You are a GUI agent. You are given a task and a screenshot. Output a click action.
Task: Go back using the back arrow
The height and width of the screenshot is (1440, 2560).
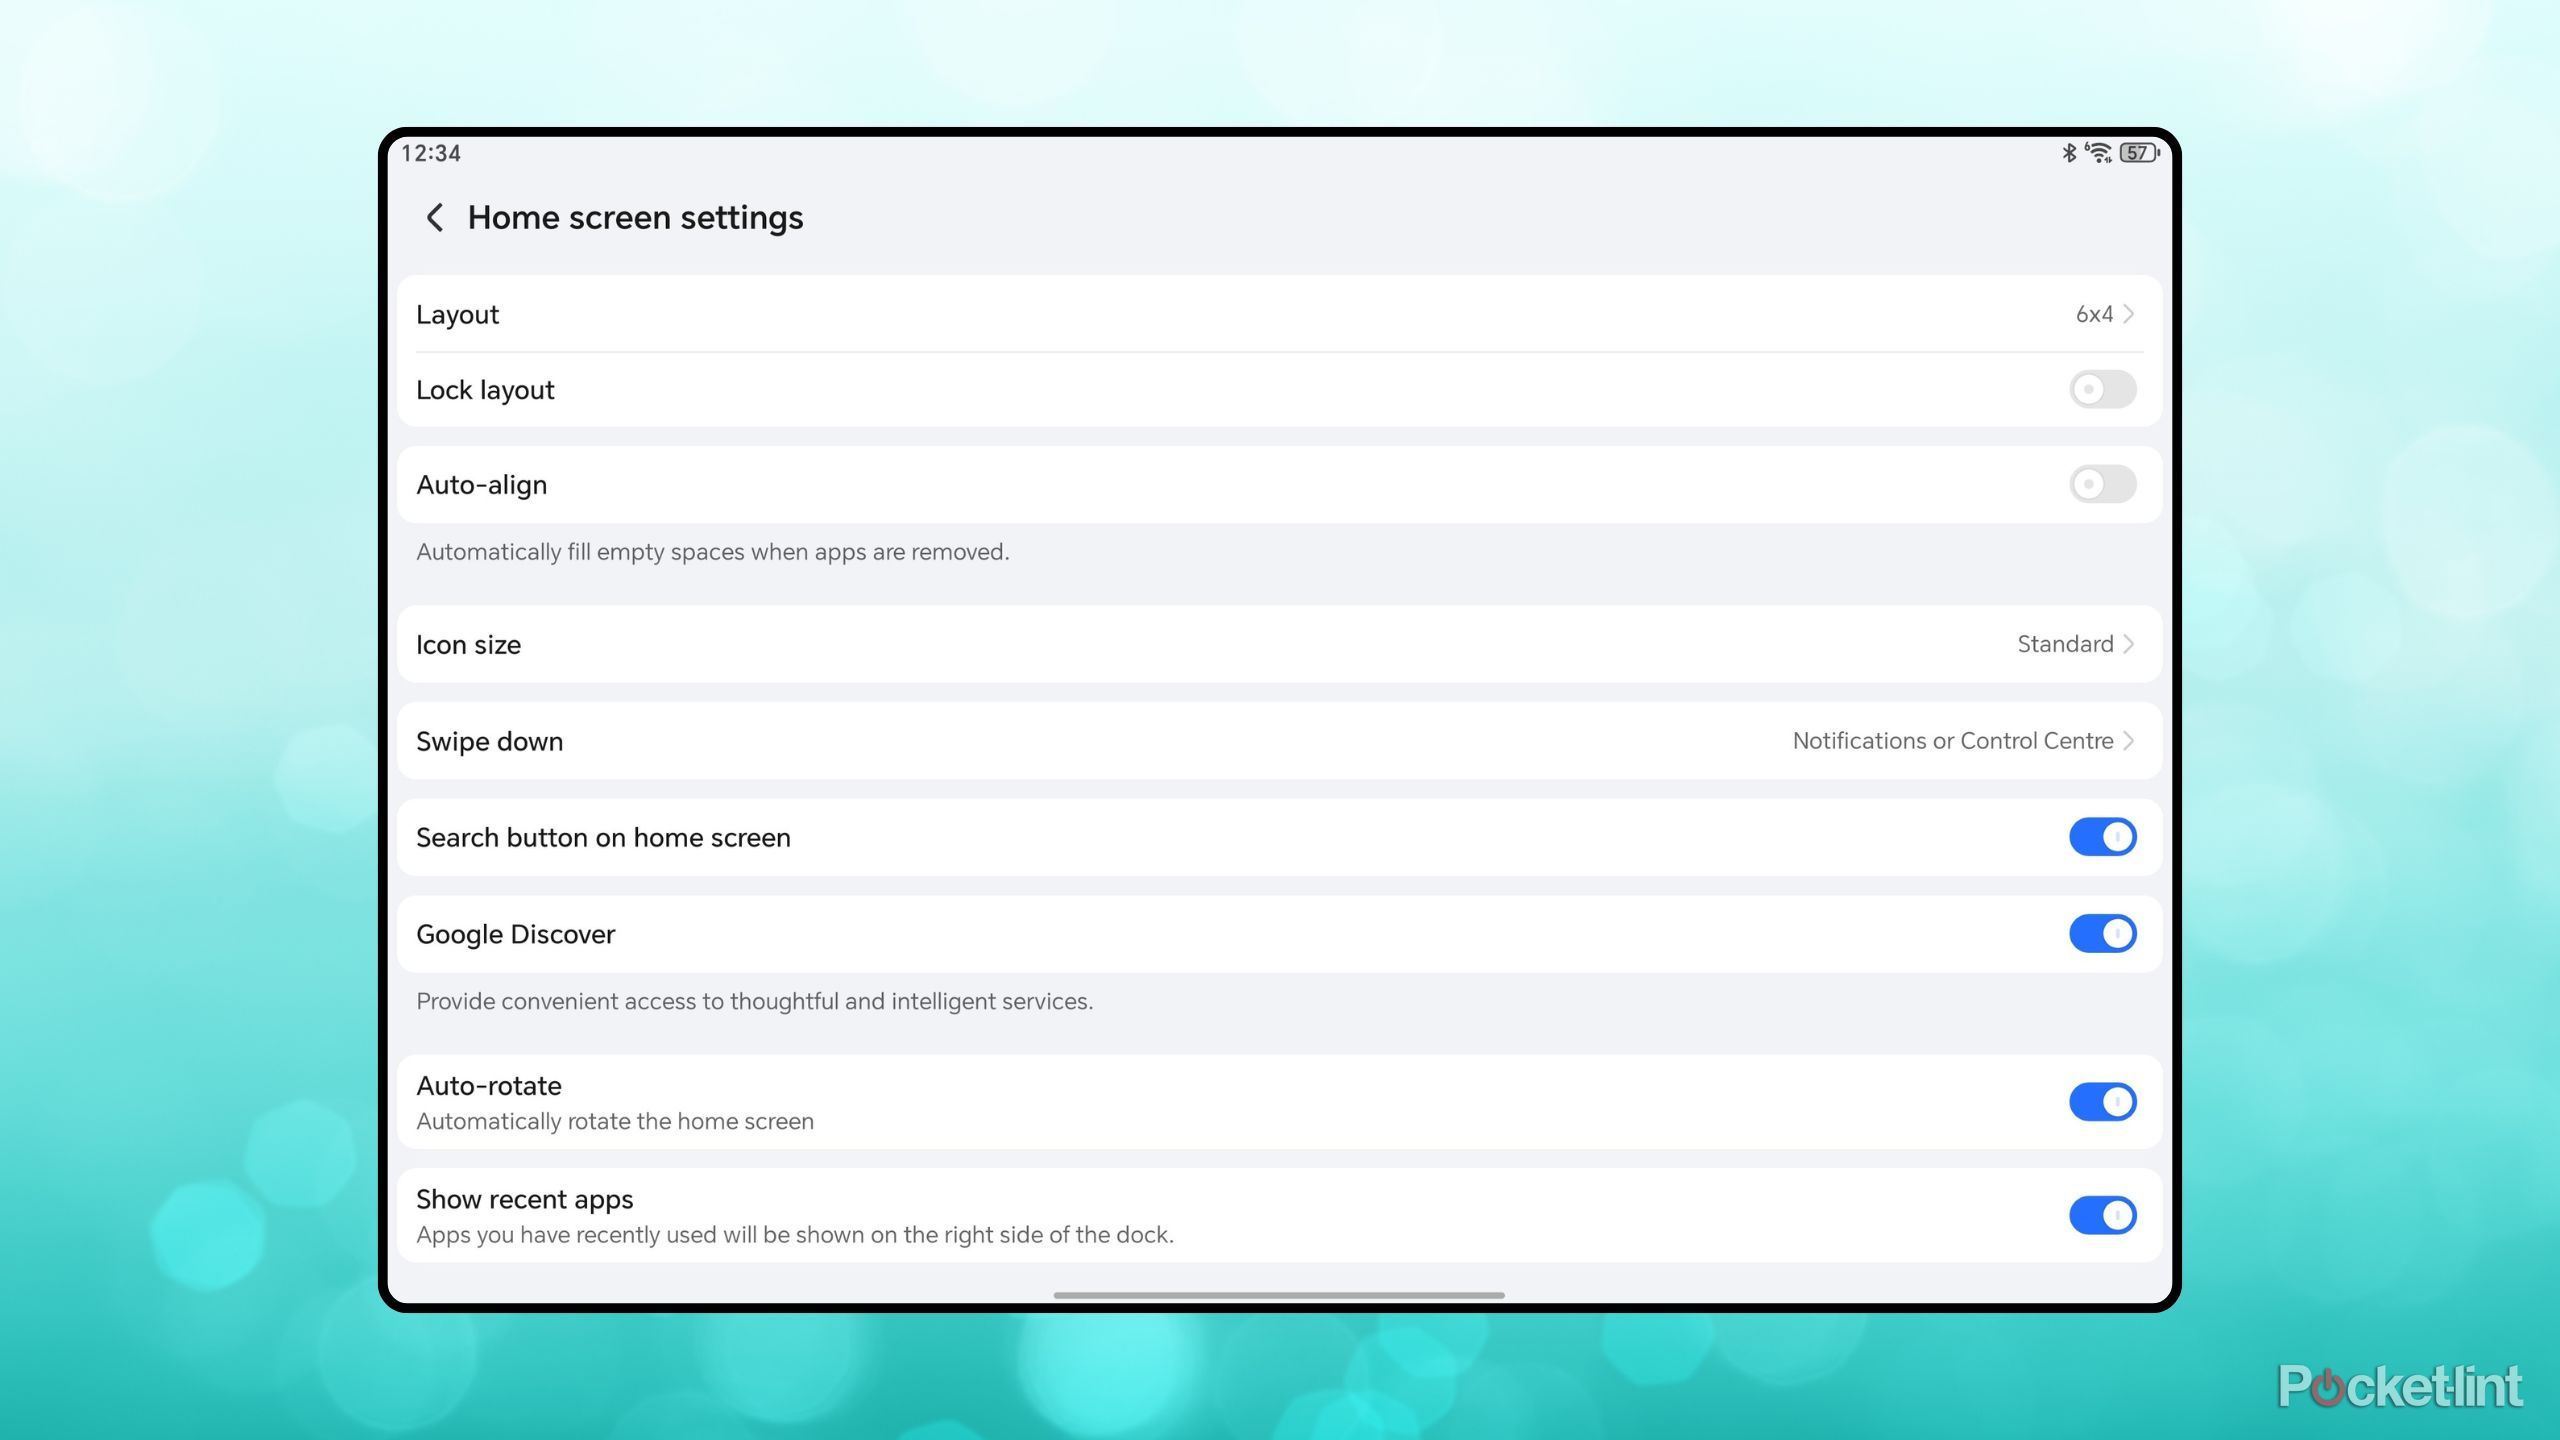pos(435,217)
